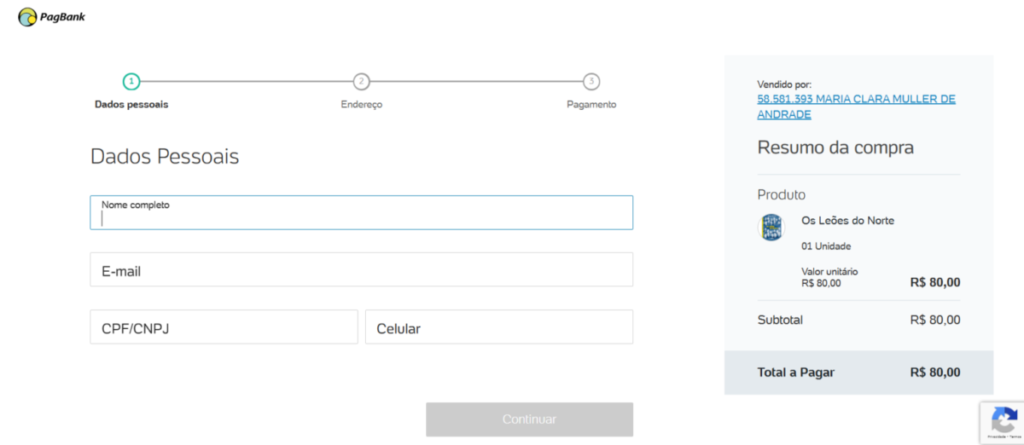
Task: Click the Os Leões do Norte product name
Action: coord(848,220)
